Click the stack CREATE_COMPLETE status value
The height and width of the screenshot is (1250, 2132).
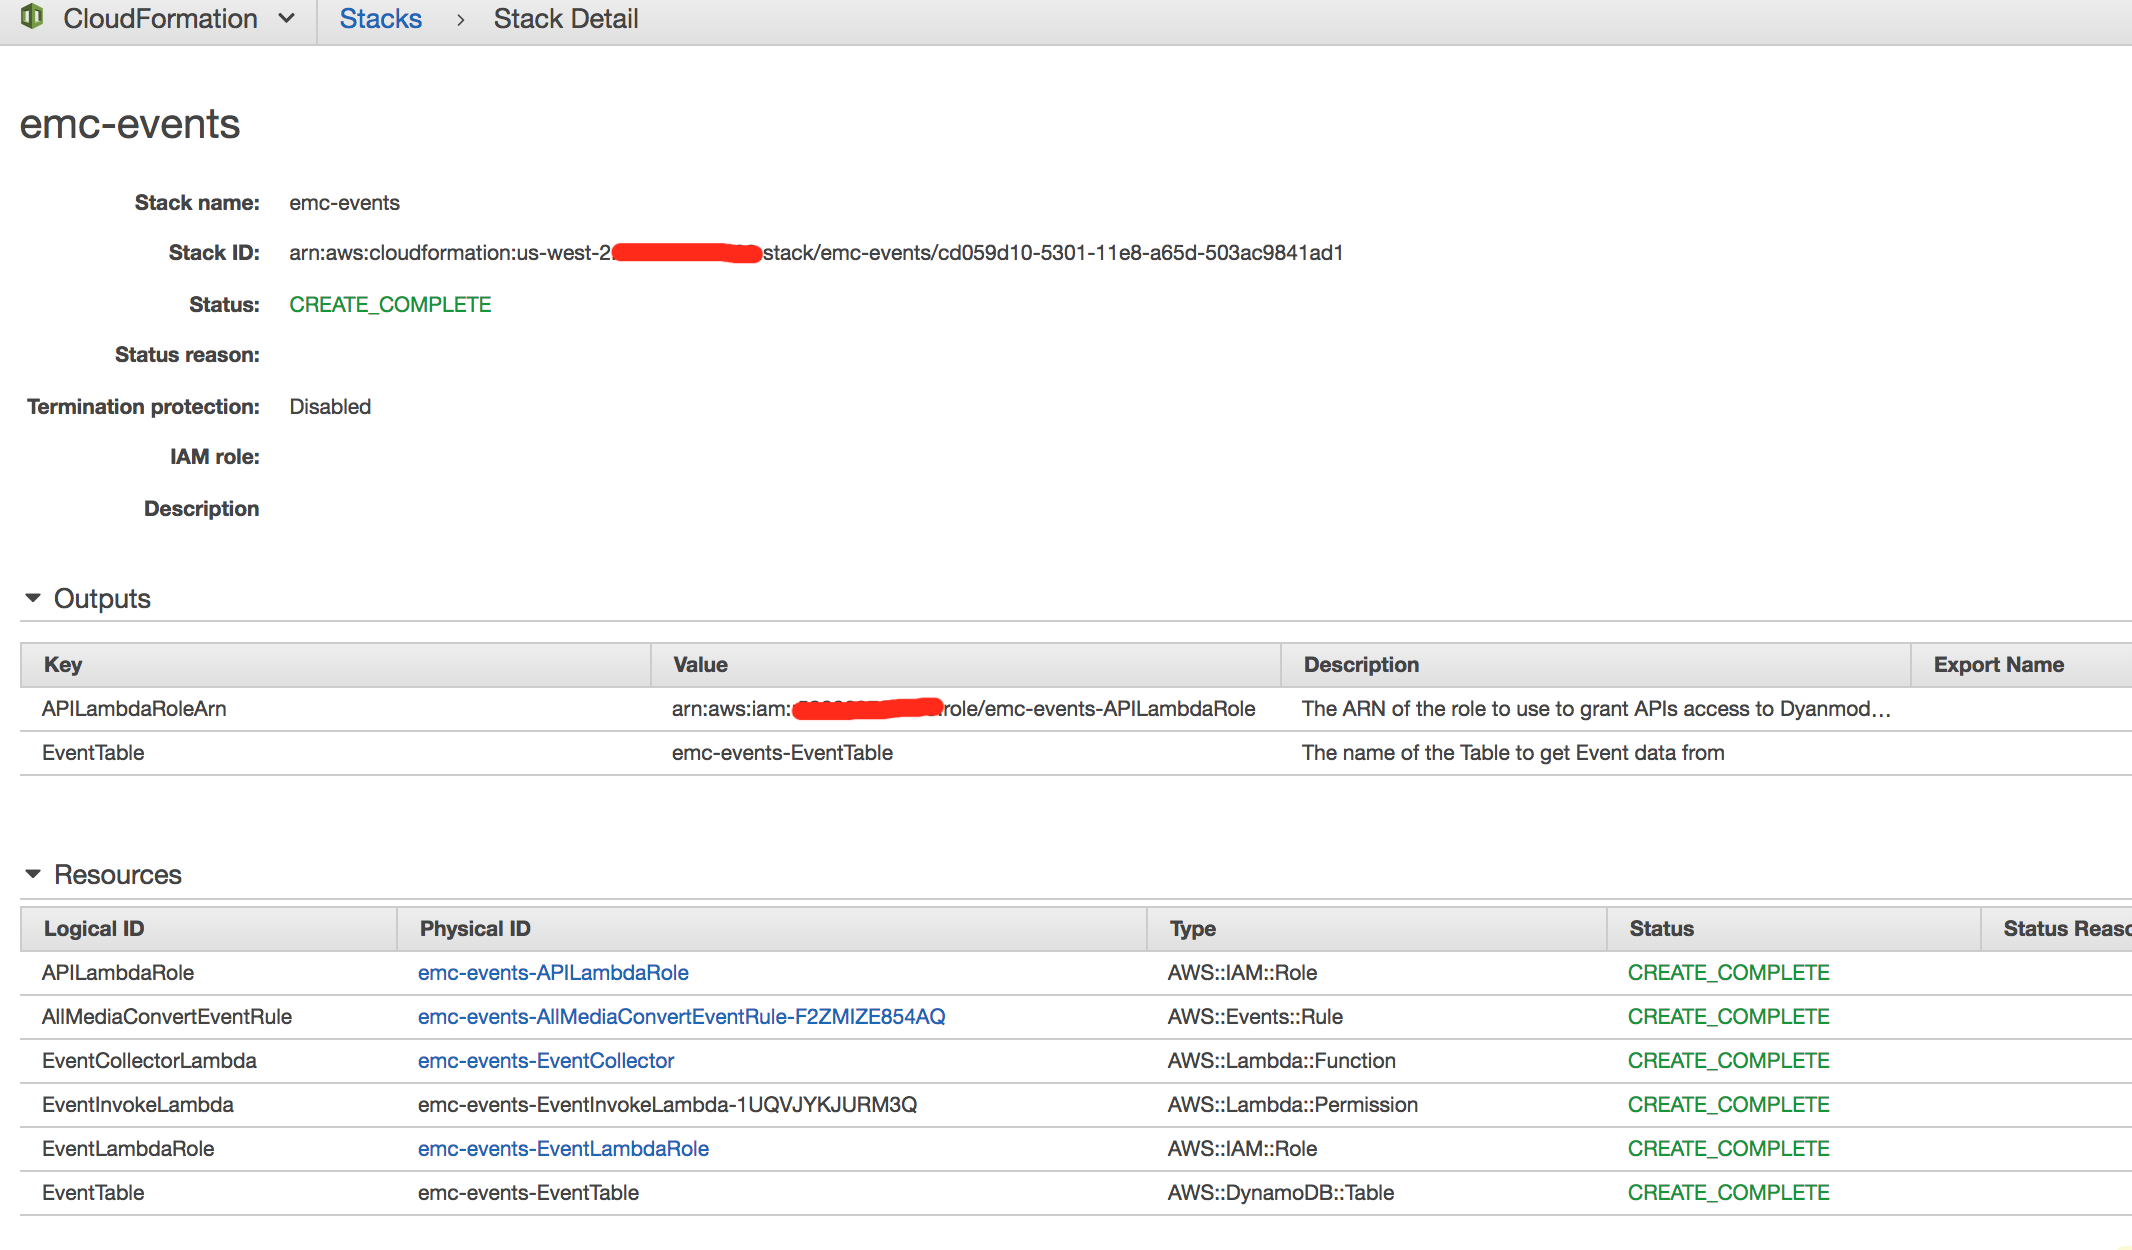point(390,305)
